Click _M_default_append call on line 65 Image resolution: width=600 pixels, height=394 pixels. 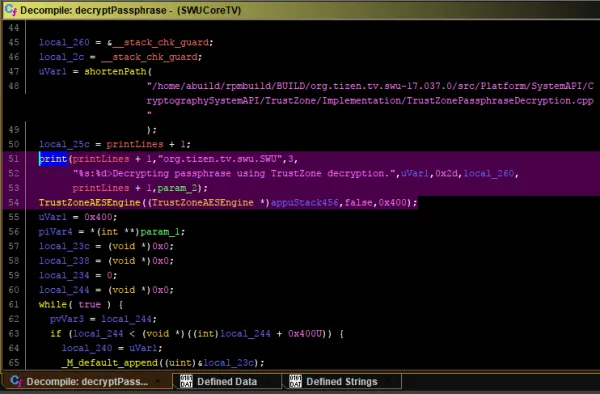click(109, 363)
